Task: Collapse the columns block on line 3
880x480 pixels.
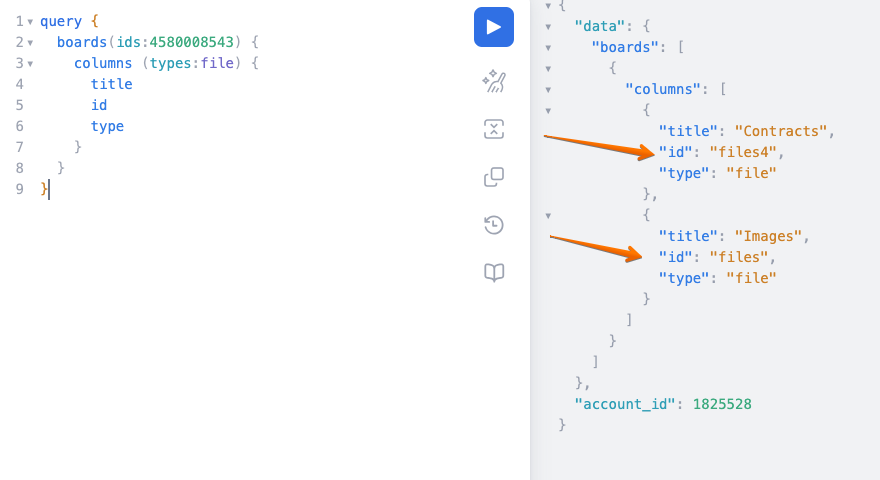Action: [x=30, y=64]
